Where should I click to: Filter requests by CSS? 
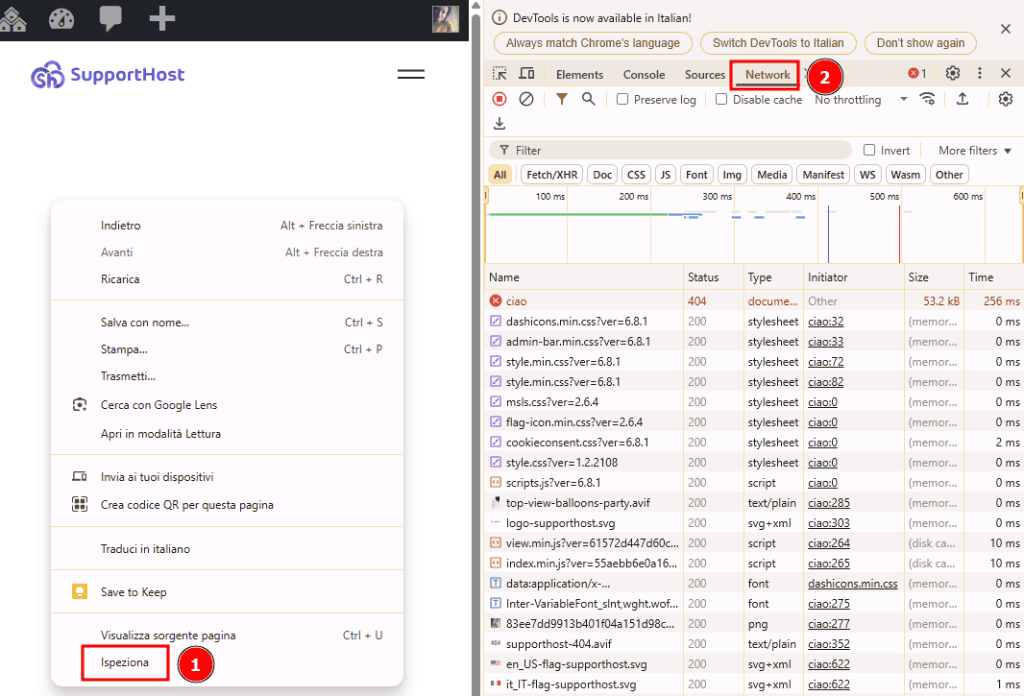tap(636, 174)
